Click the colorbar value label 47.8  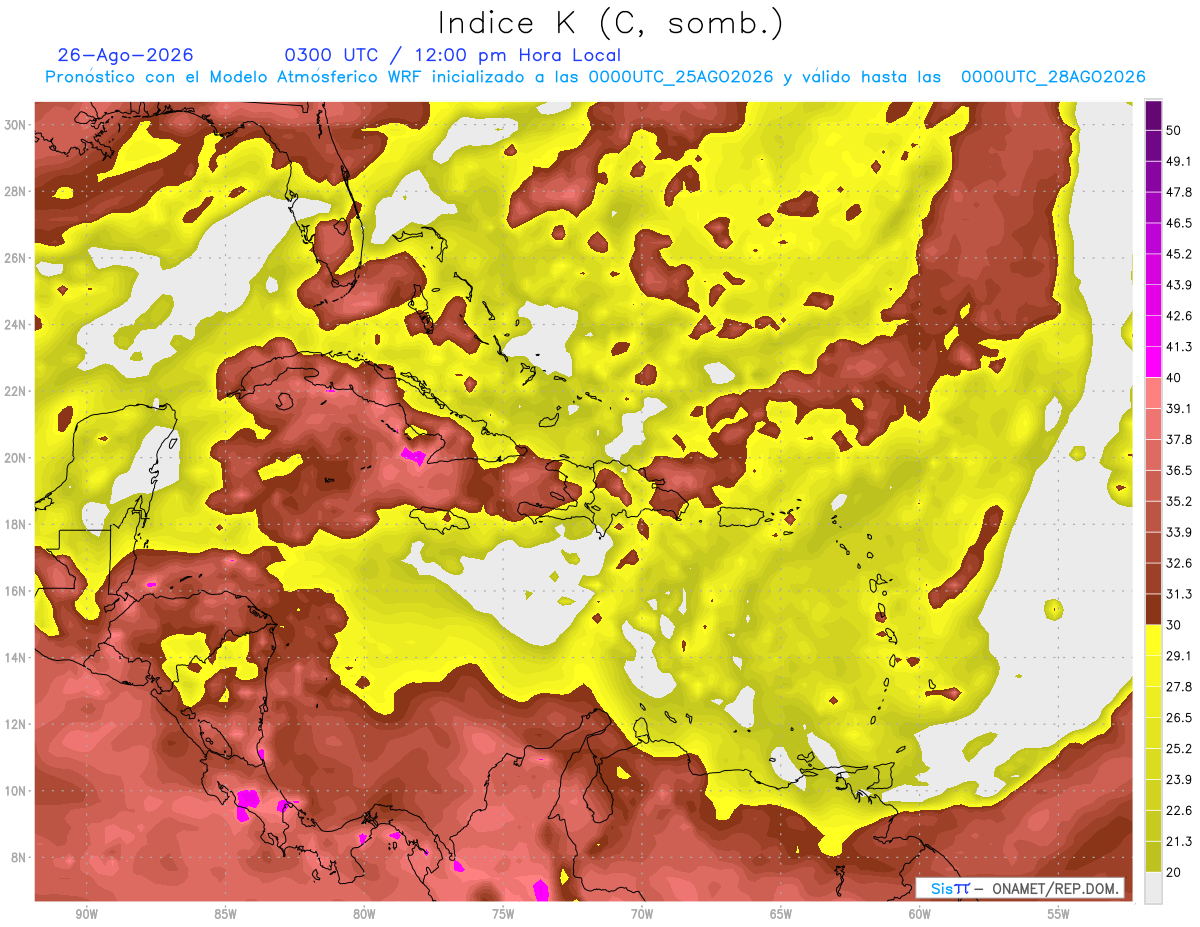tap(1179, 192)
